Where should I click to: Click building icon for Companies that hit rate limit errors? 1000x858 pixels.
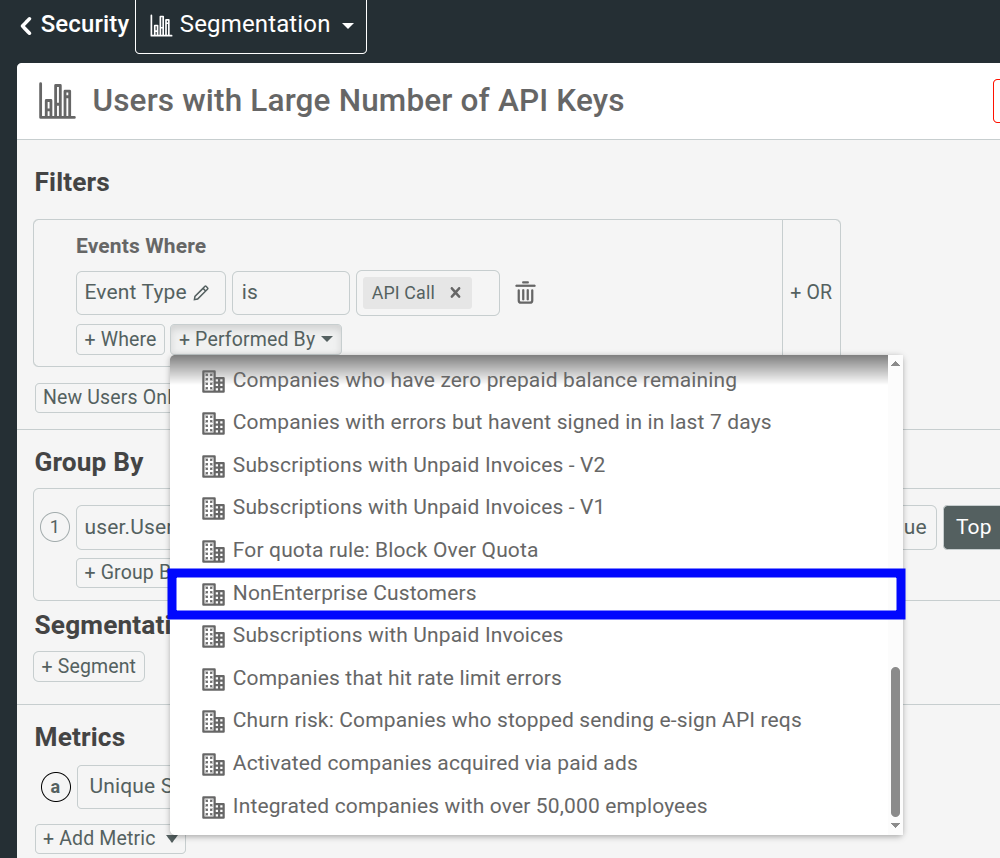(213, 679)
